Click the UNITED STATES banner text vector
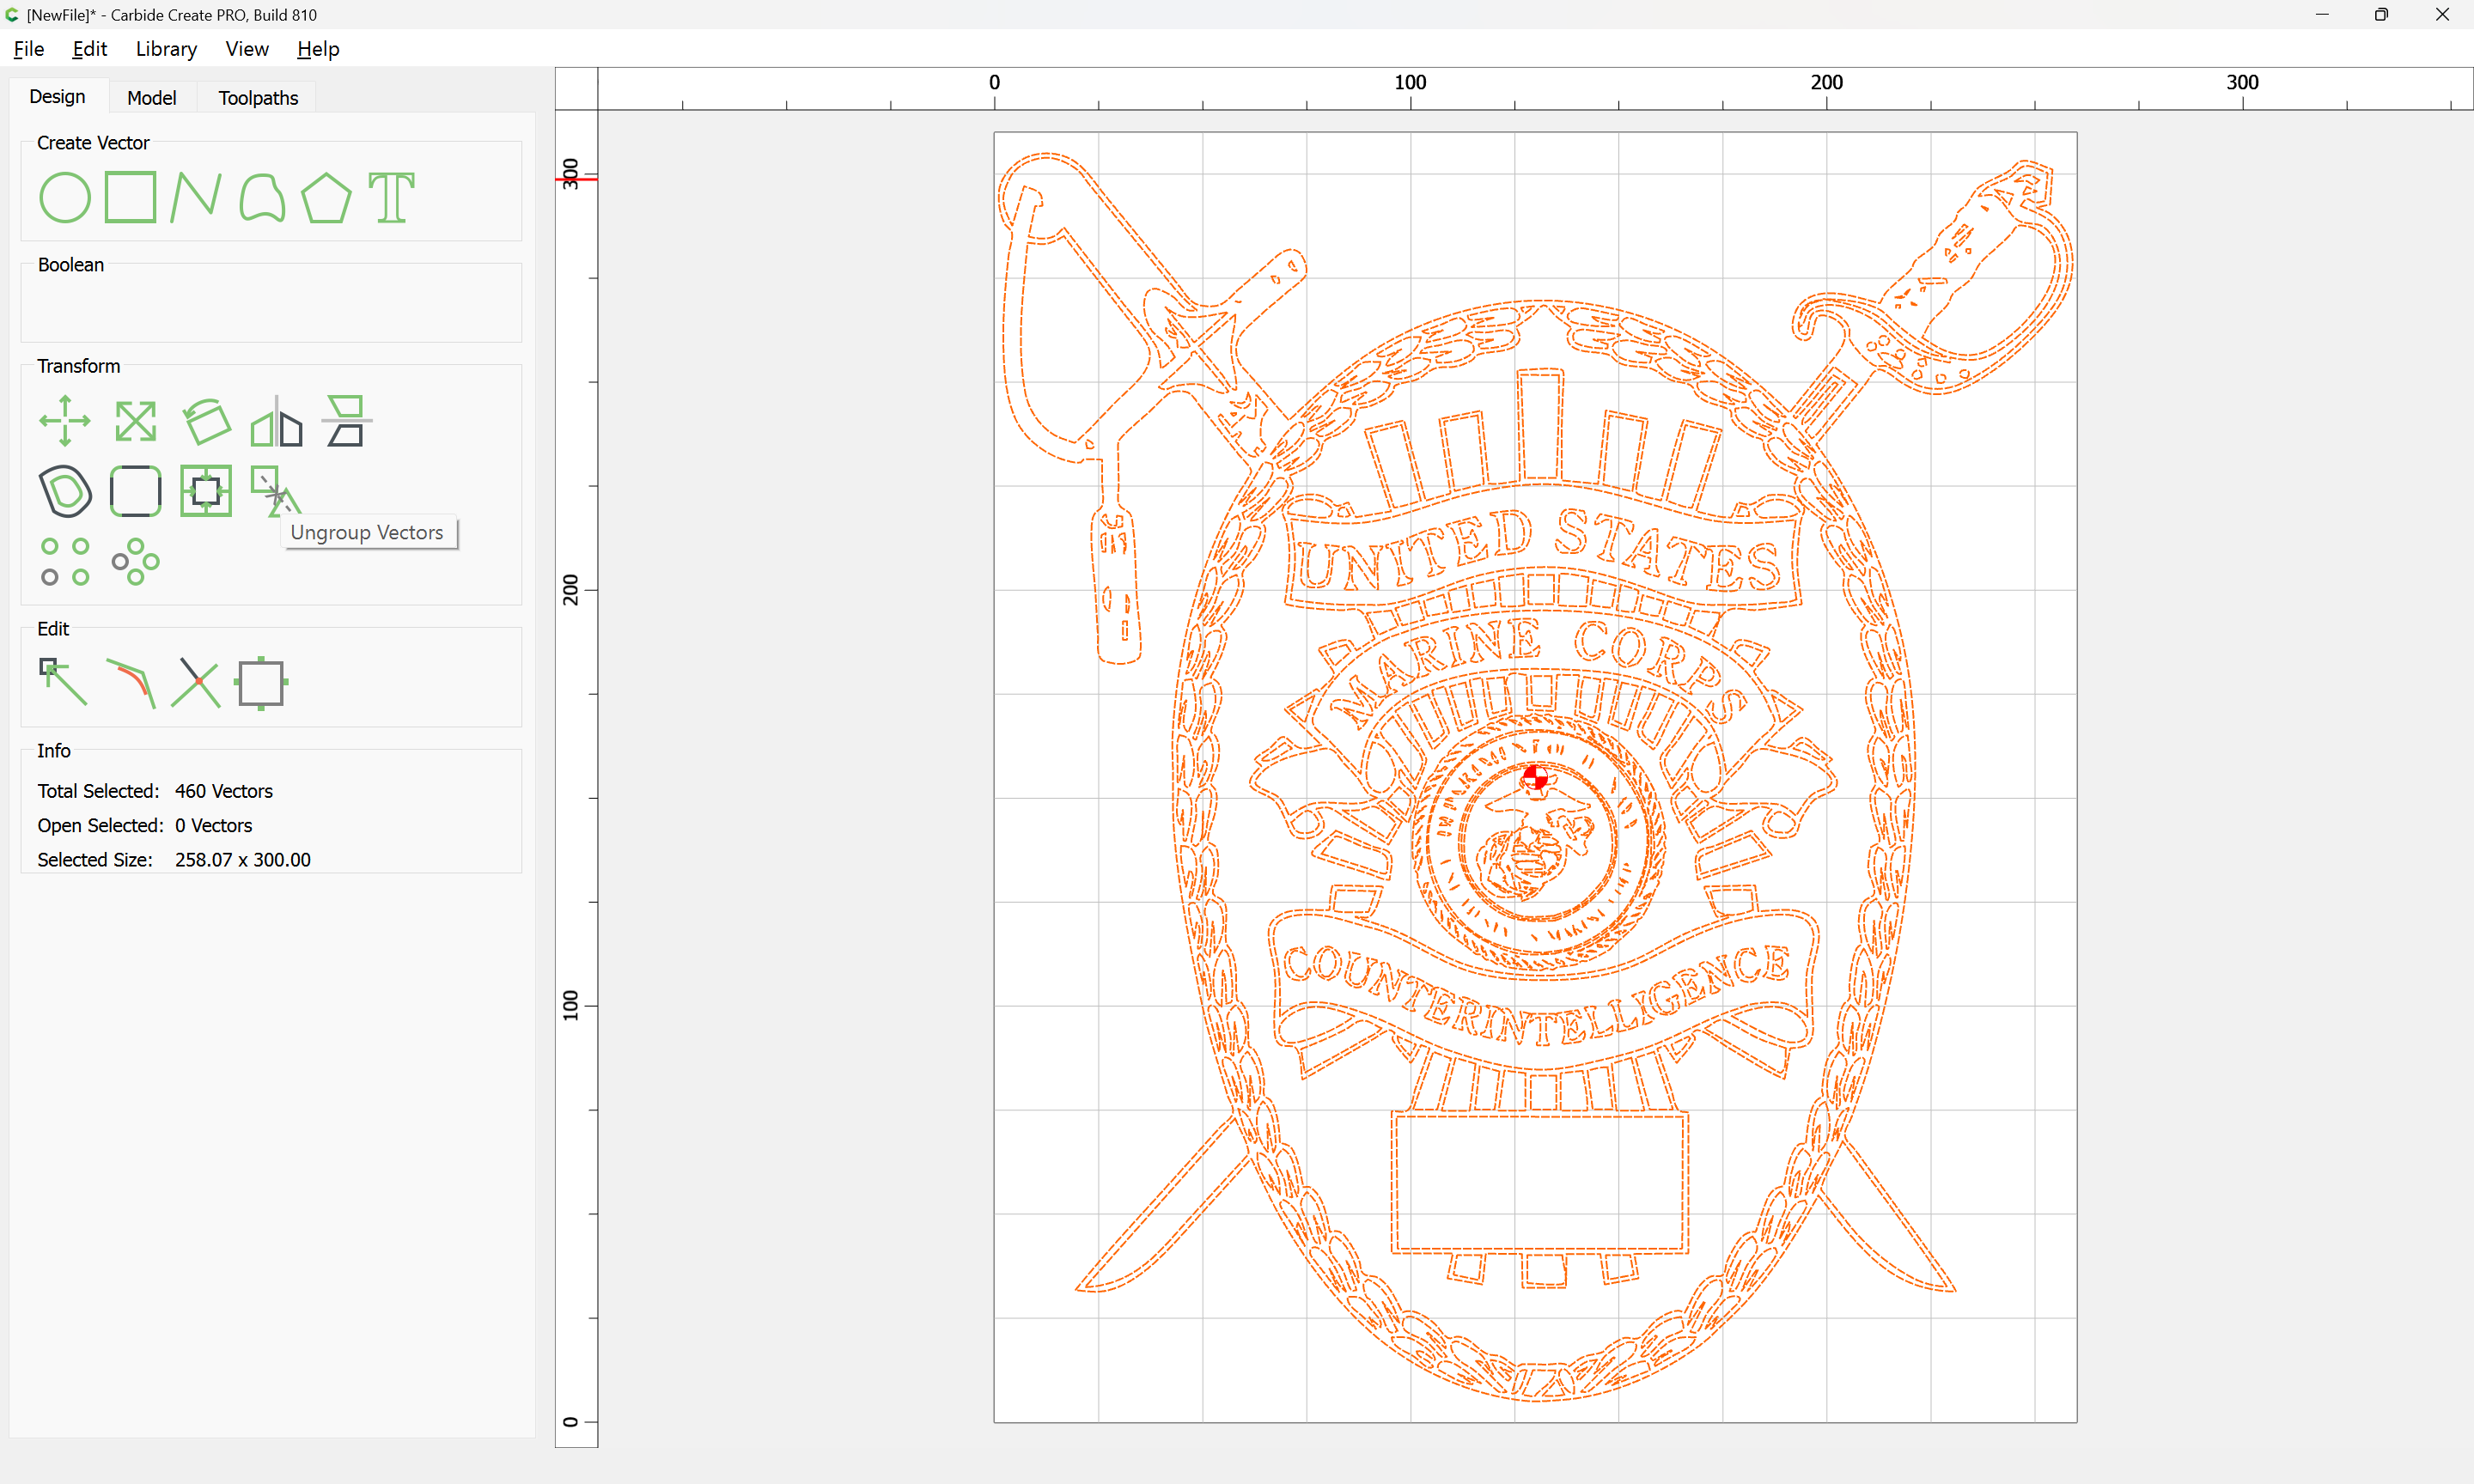 [1541, 551]
